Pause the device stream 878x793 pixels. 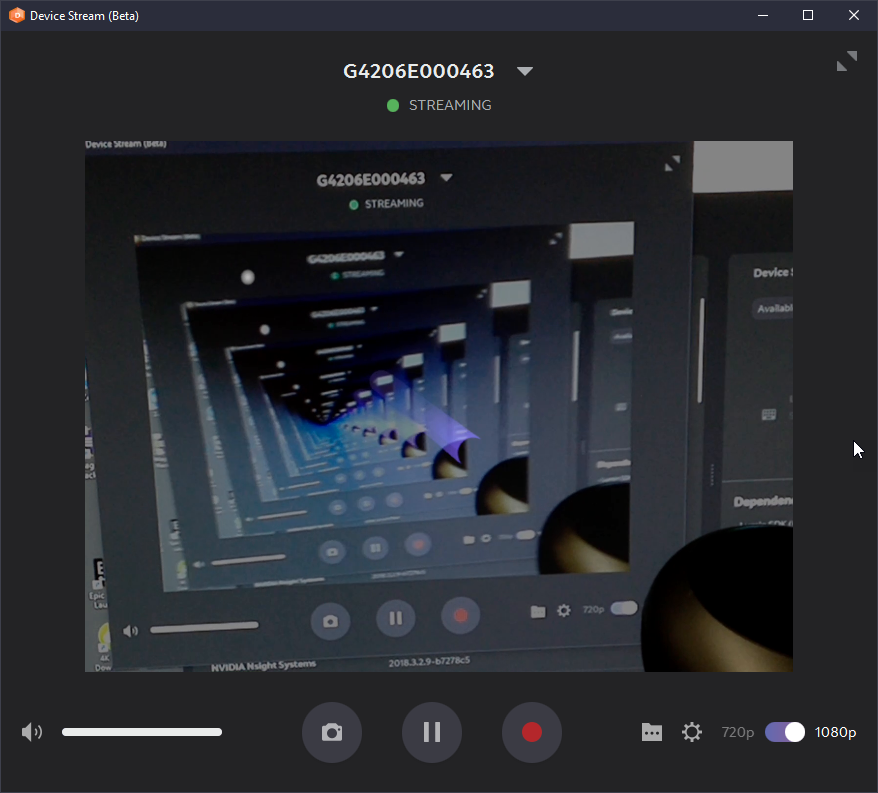coord(431,732)
